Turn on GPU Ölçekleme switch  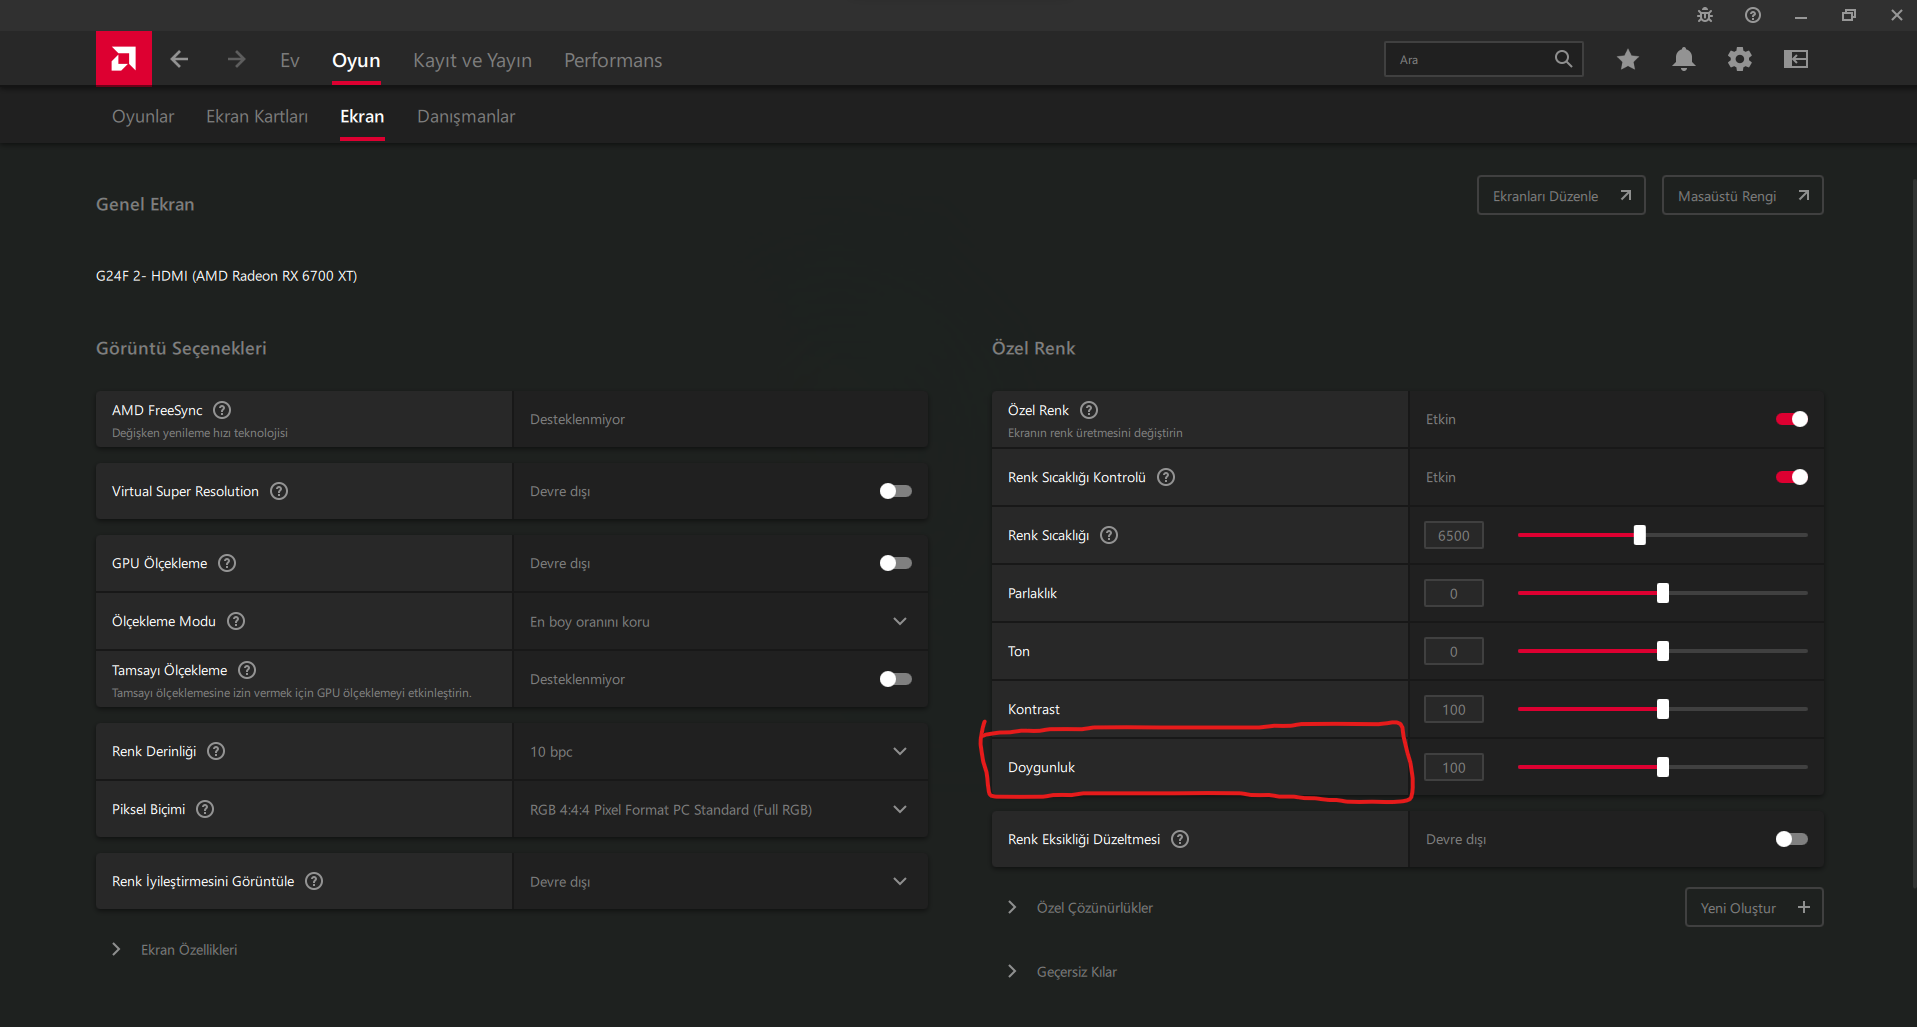895,563
